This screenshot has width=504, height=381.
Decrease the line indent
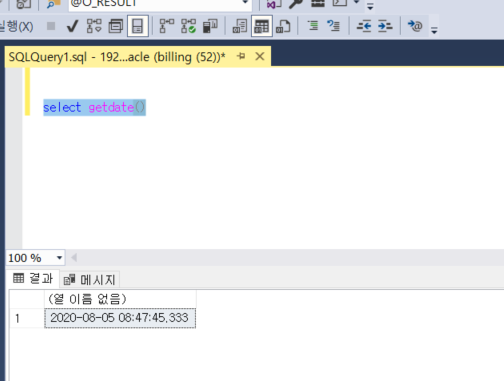(364, 26)
